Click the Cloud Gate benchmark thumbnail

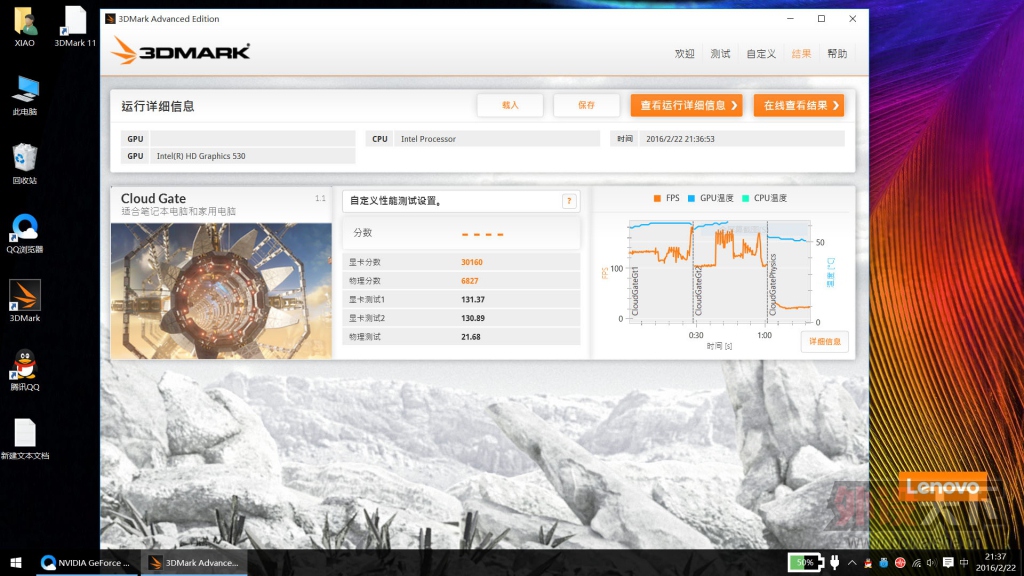pyautogui.click(x=221, y=291)
